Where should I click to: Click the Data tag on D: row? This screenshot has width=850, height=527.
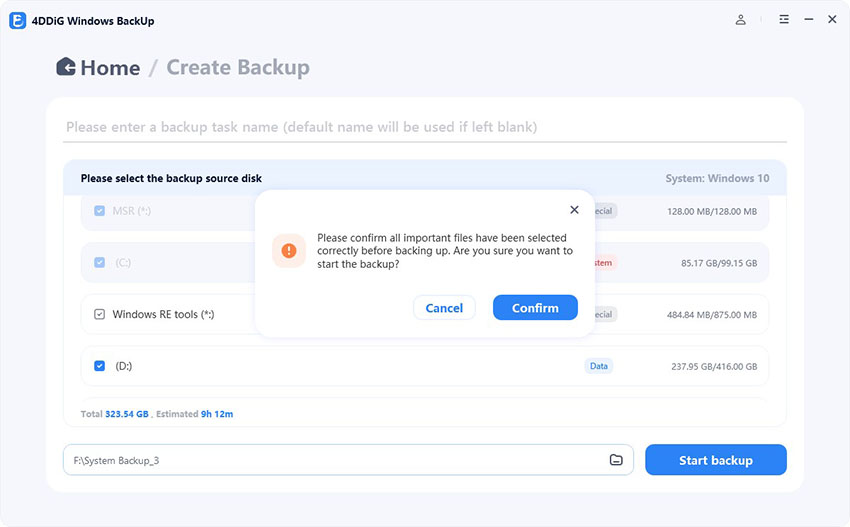point(598,366)
